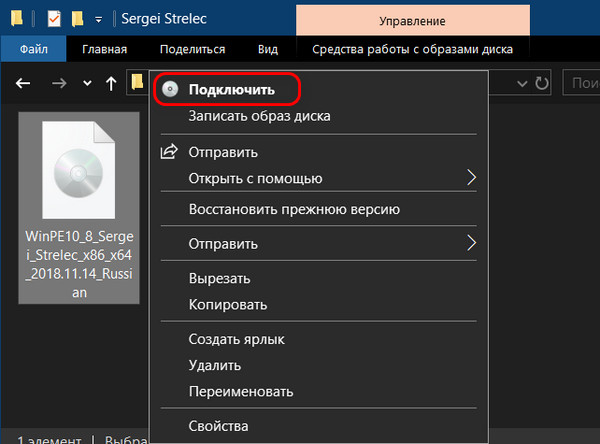Open the Средства работы с образами диска tab
The height and width of the screenshot is (444, 600).
(412, 49)
